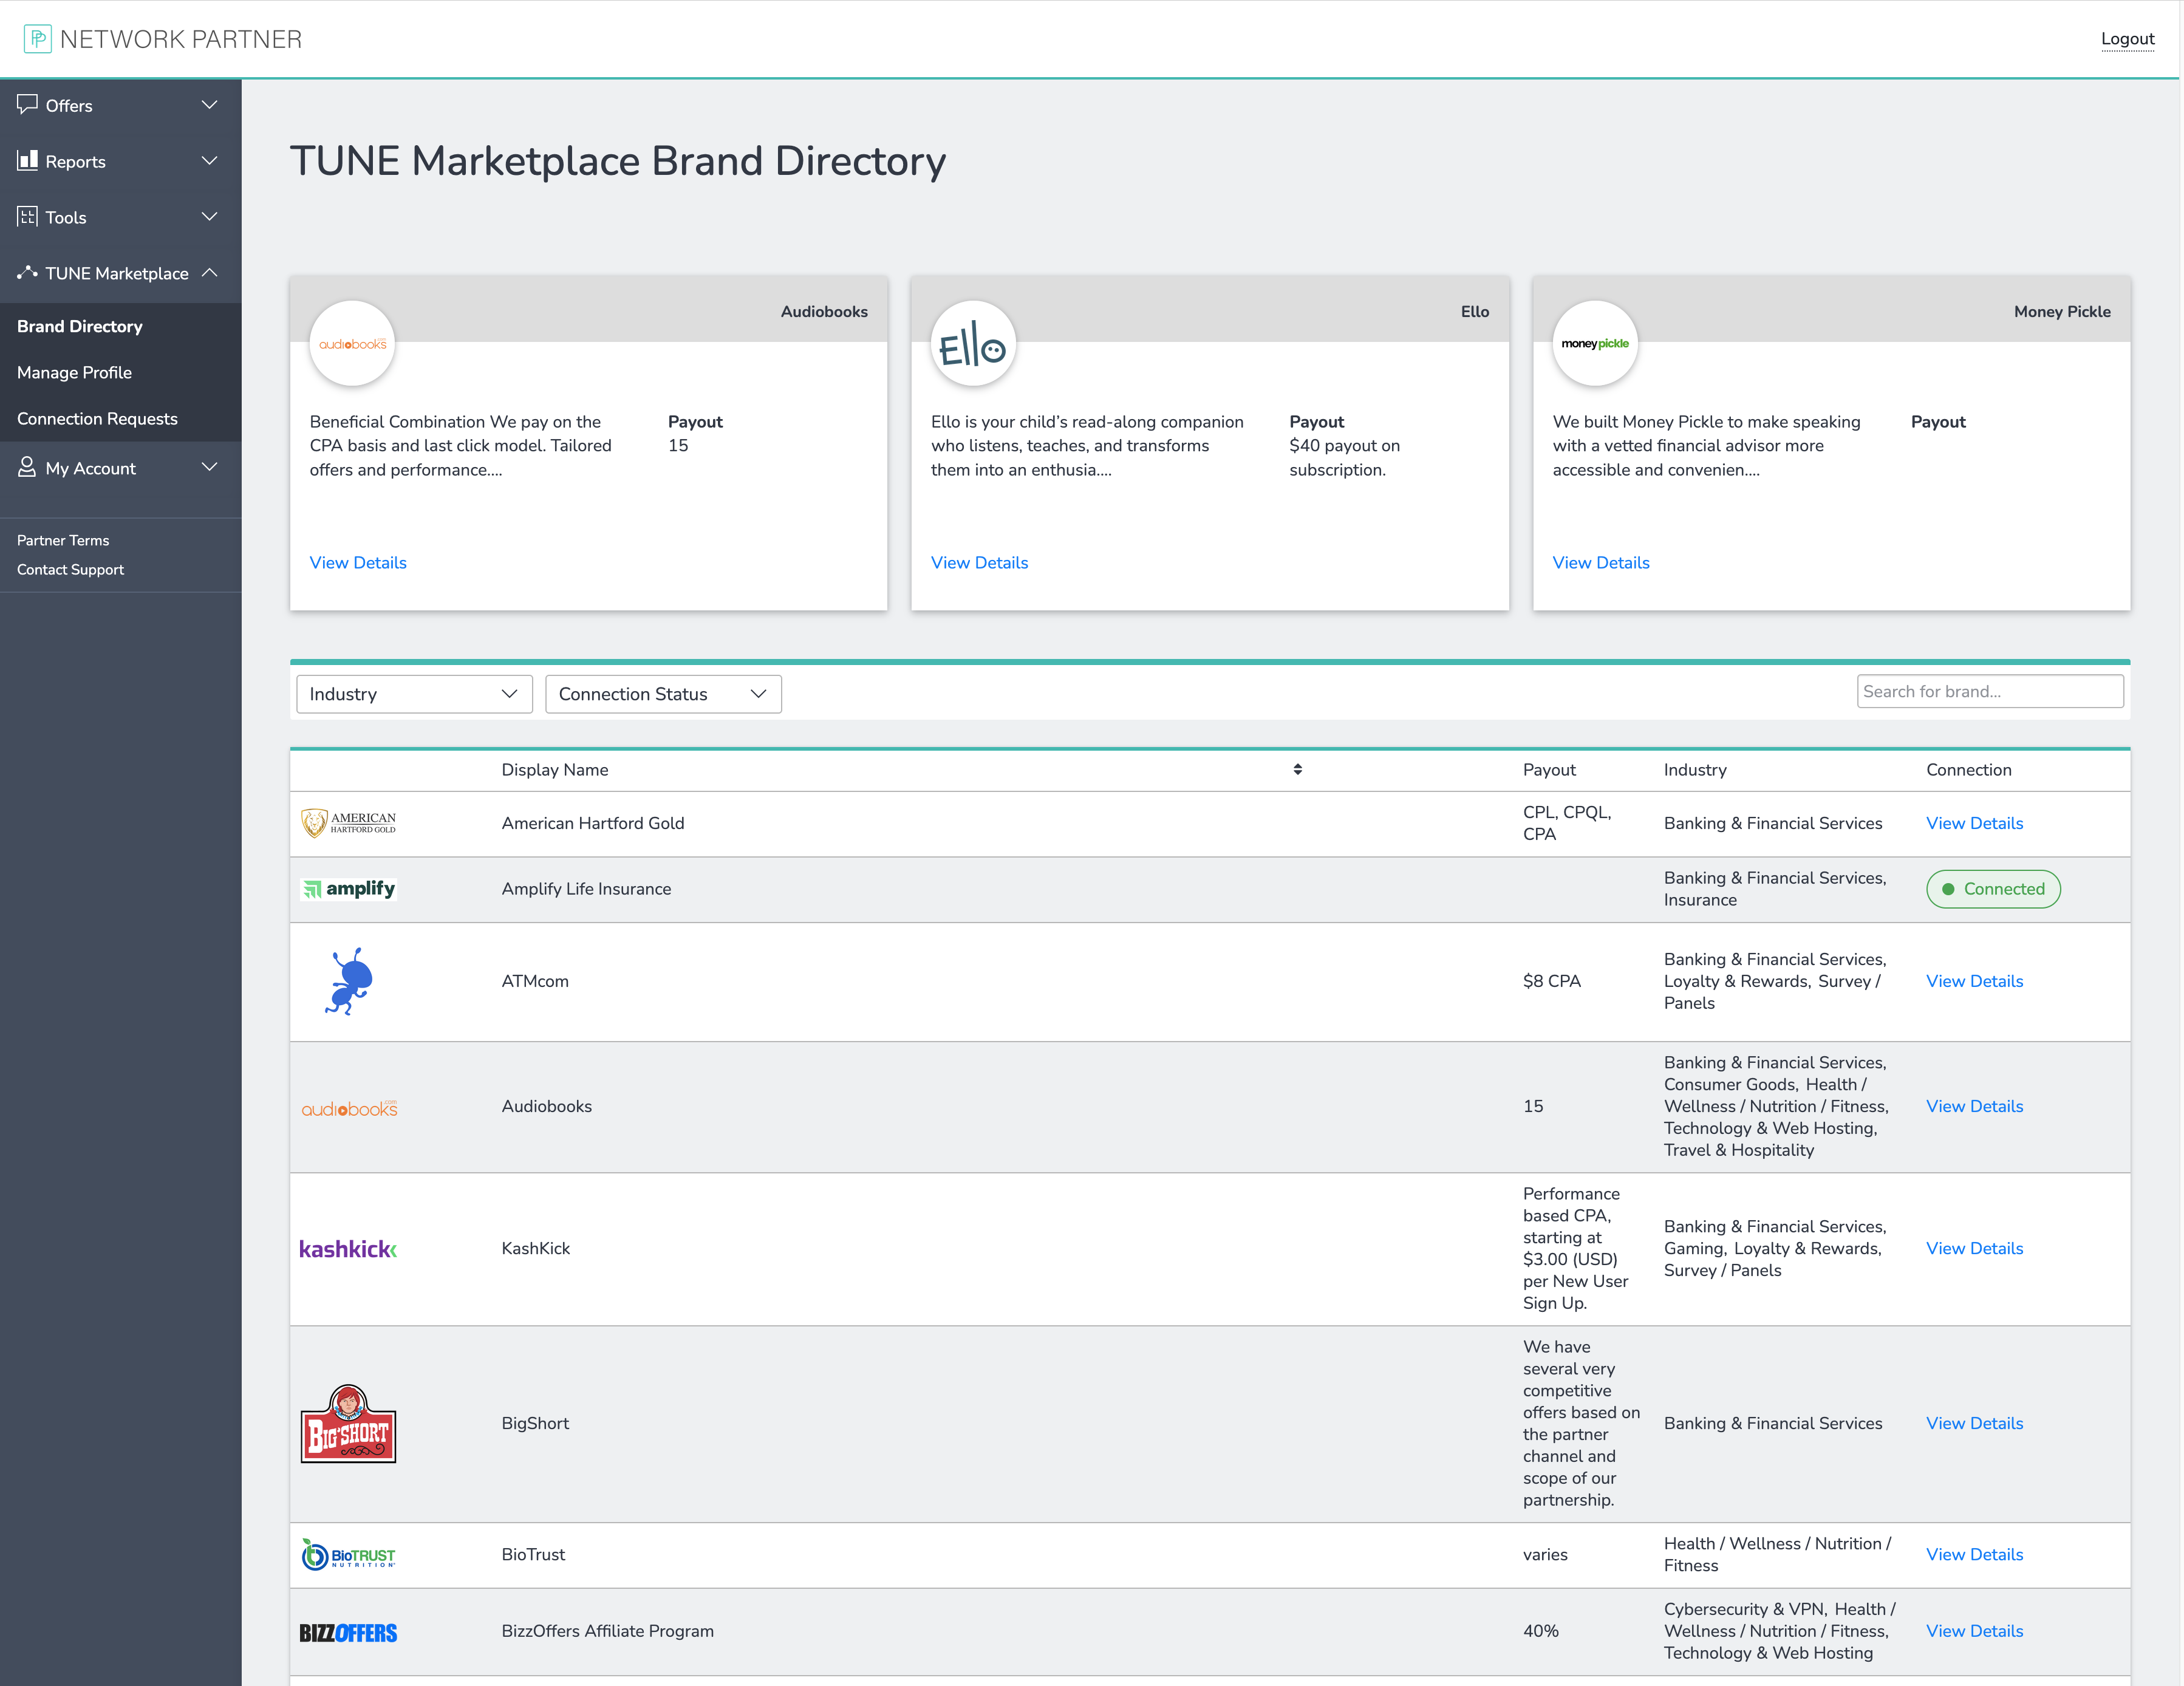Click the Search for brand field
The height and width of the screenshot is (1686, 2184).
(1990, 691)
